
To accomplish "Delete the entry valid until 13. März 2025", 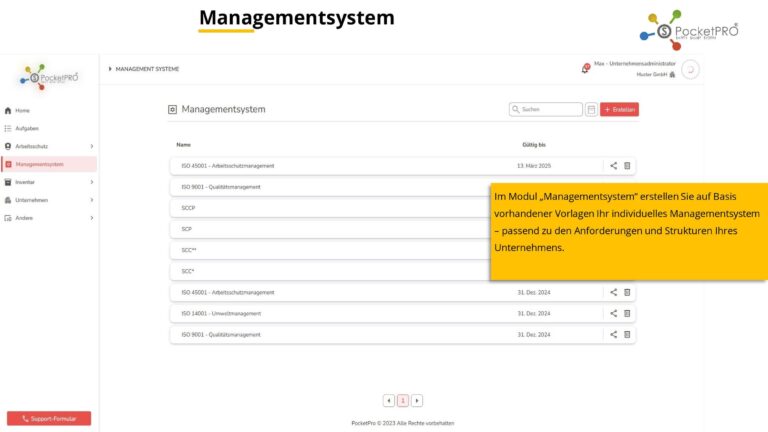I will 628,165.
